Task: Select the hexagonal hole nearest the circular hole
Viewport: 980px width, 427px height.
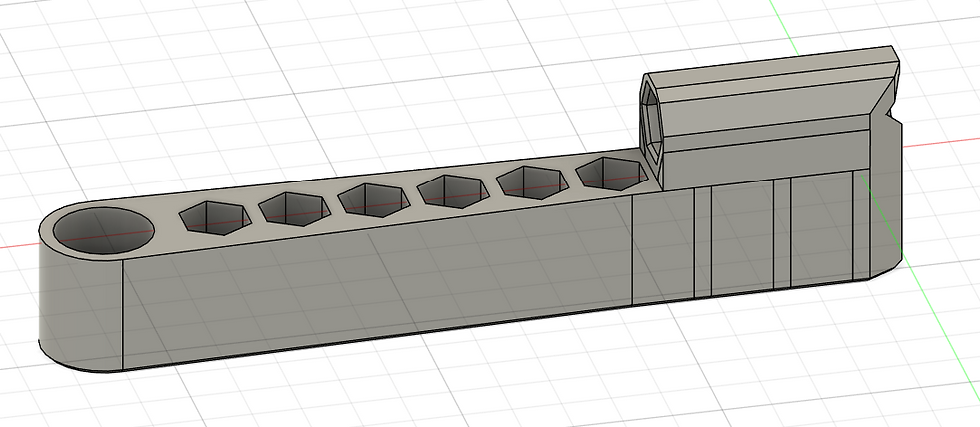Action: click(x=215, y=218)
